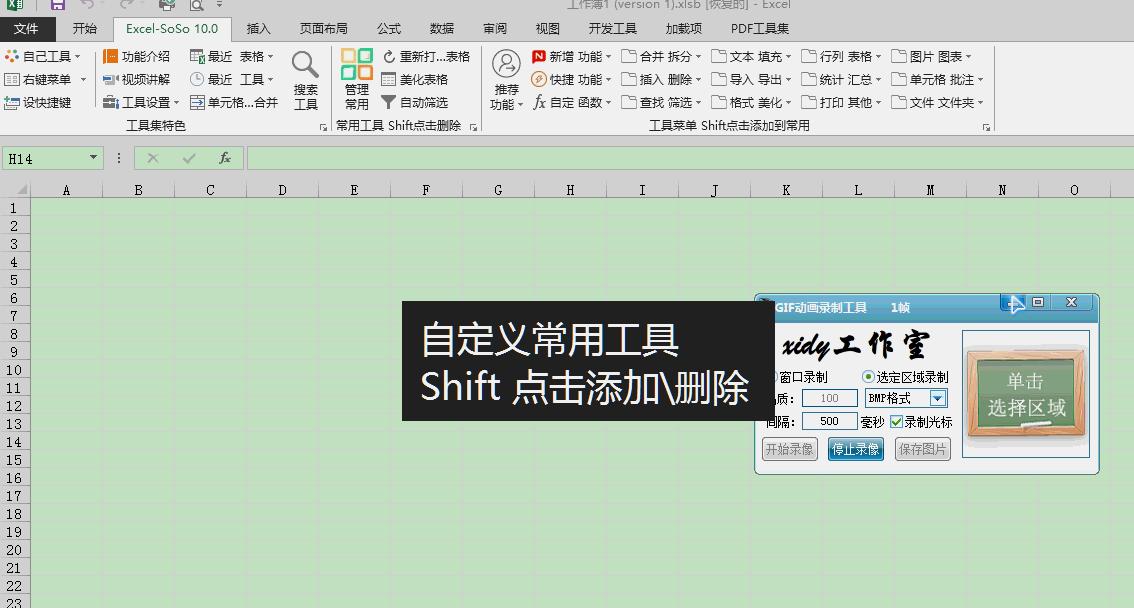This screenshot has height=608, width=1134.
Task: Open the 图片图表 dropdown
Action: coord(930,56)
